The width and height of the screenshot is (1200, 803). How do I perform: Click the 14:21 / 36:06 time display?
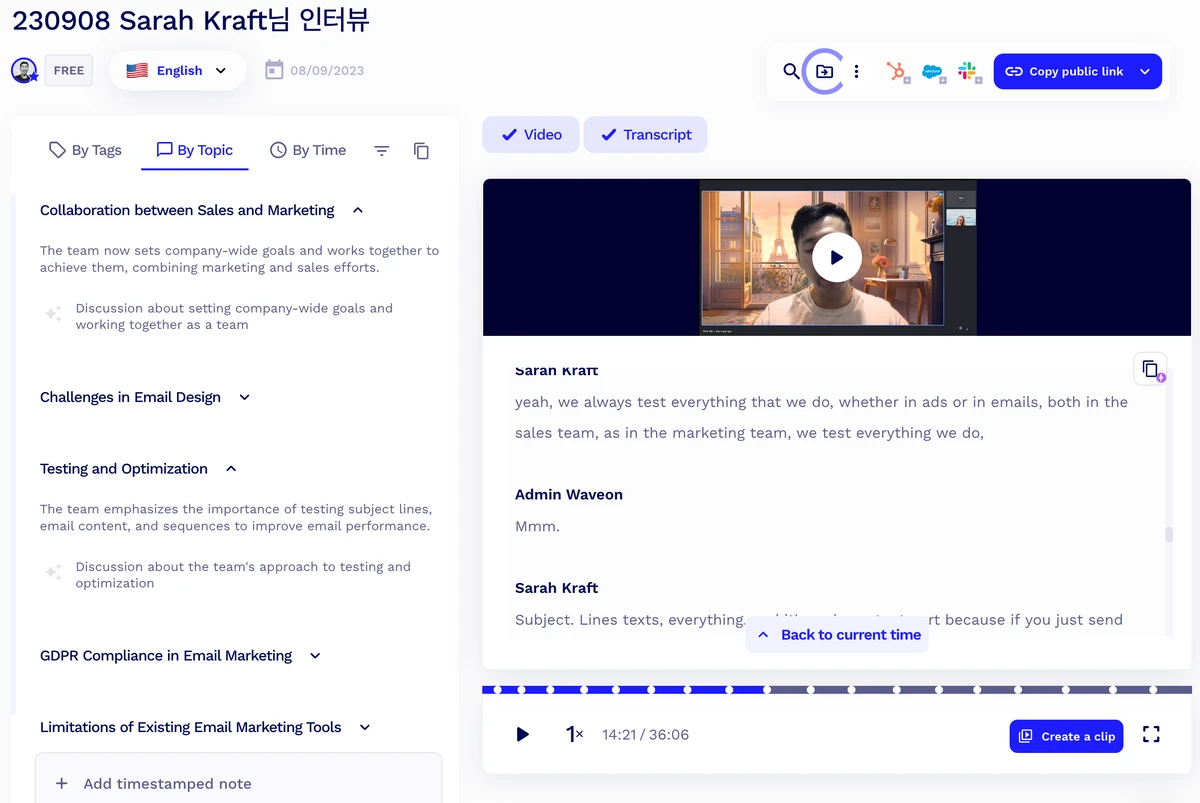point(645,734)
